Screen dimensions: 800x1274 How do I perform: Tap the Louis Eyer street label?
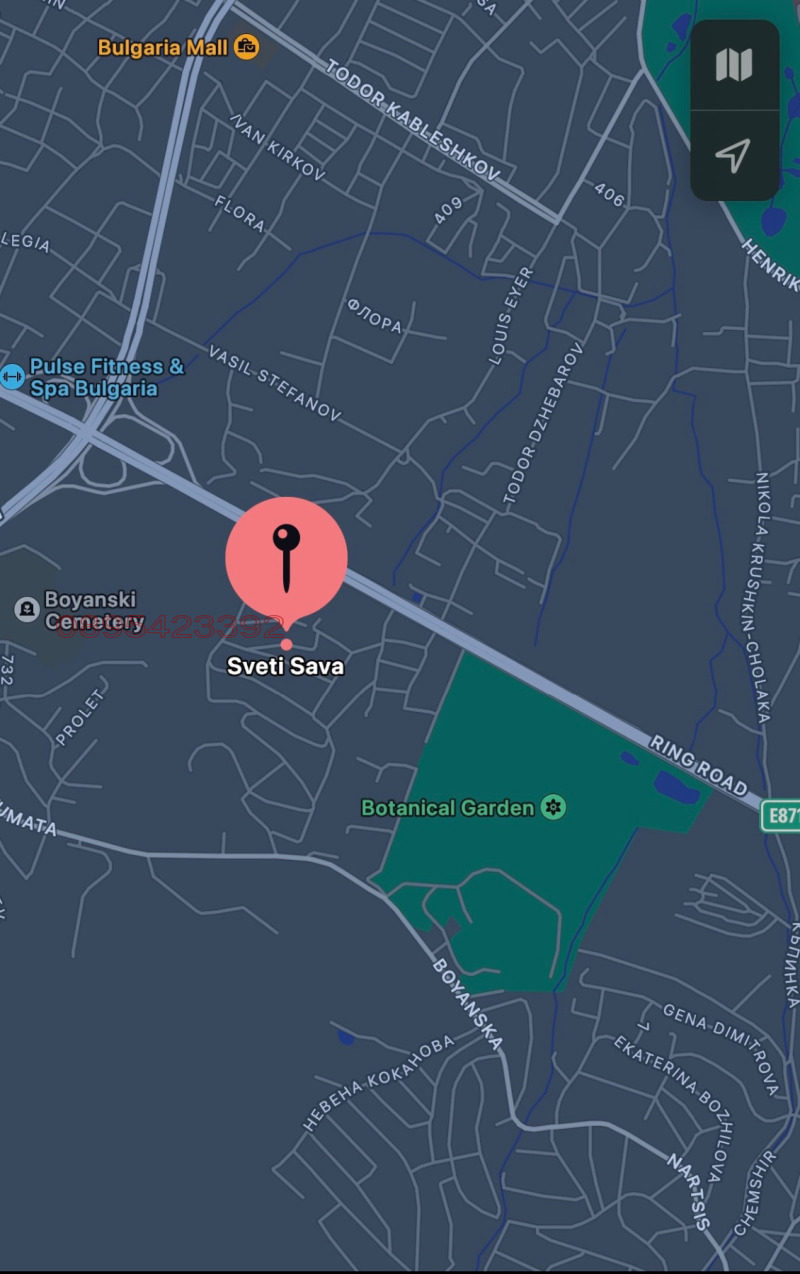click(510, 316)
